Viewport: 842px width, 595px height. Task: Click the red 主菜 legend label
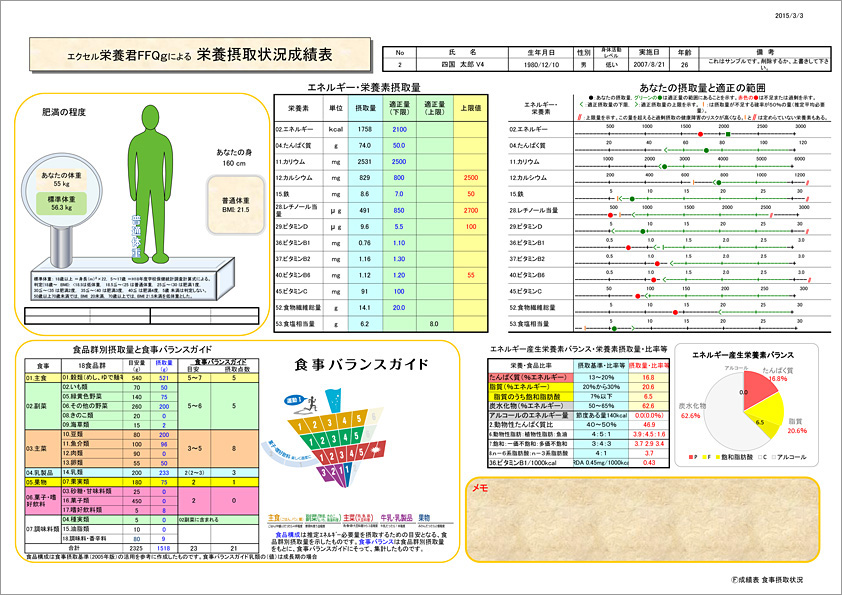[358, 518]
